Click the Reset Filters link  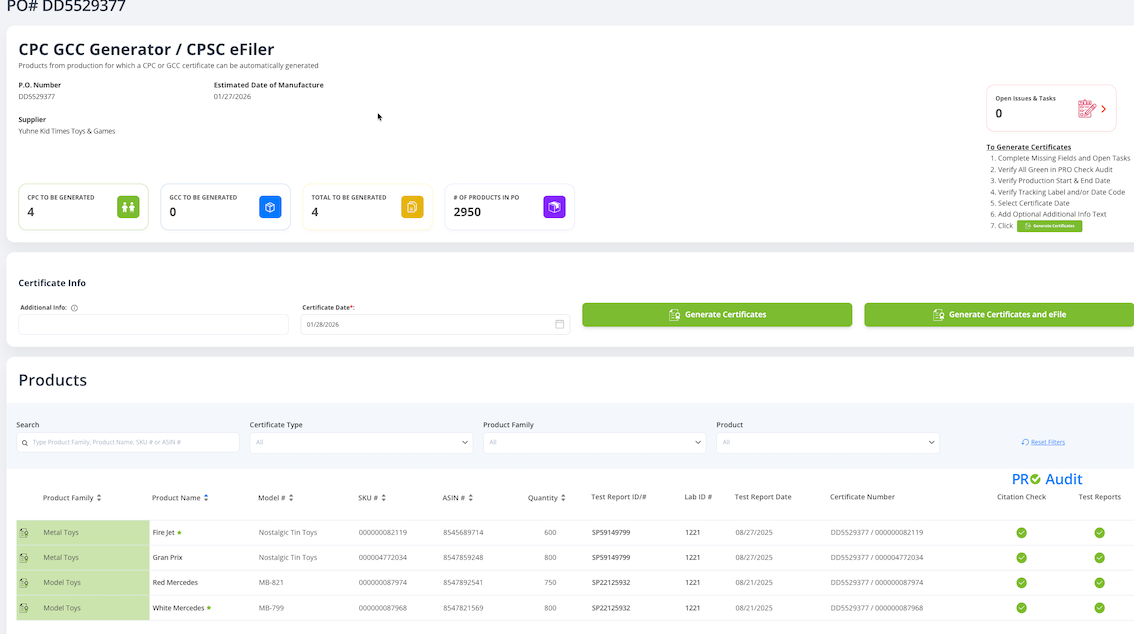(x=1044, y=441)
